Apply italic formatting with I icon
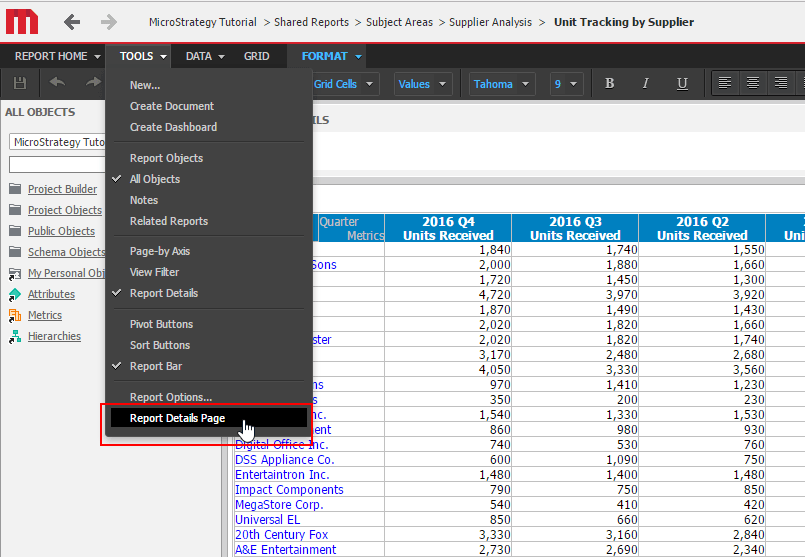The height and width of the screenshot is (557, 805). (x=646, y=84)
